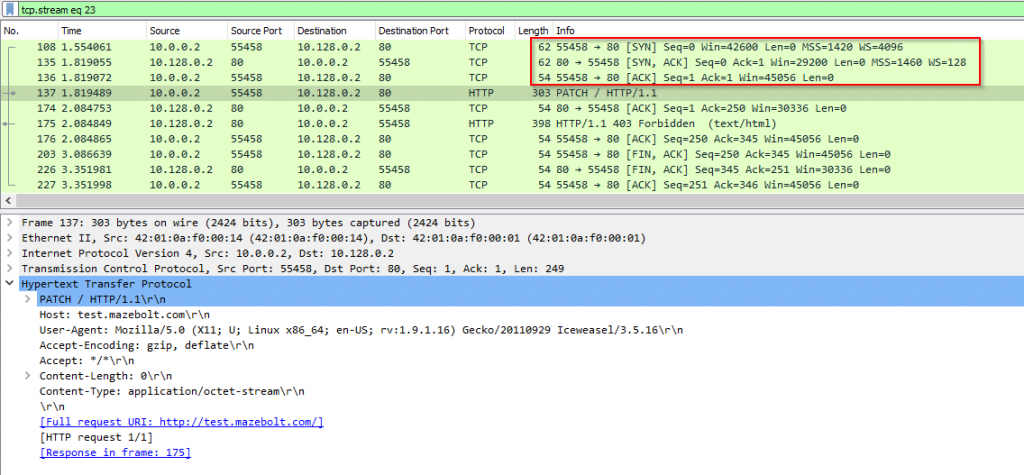Click the packet list scroll left arrow
This screenshot has width=1024, height=475.
click(x=7, y=201)
